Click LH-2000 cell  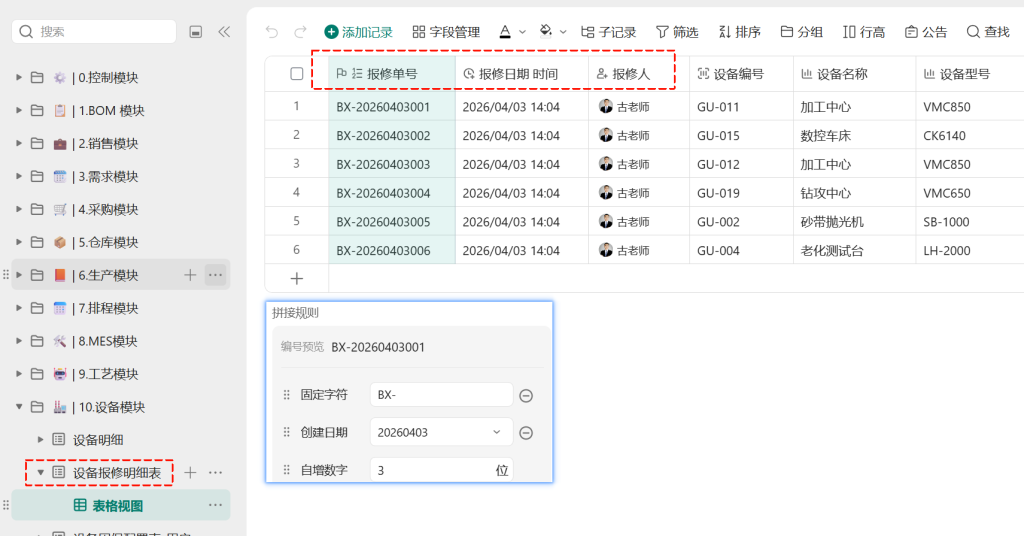click(970, 250)
